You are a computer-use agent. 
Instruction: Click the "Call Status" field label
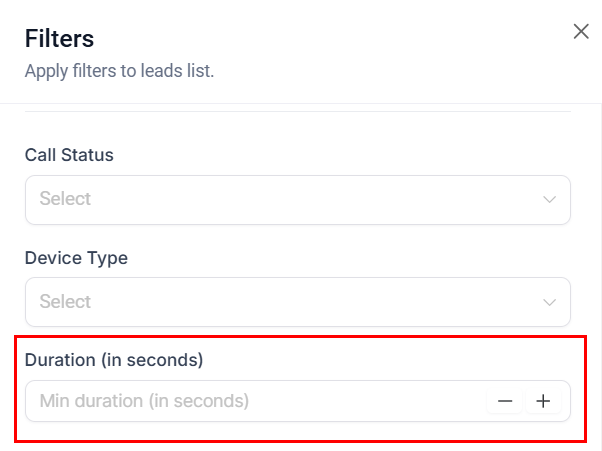[x=69, y=155]
